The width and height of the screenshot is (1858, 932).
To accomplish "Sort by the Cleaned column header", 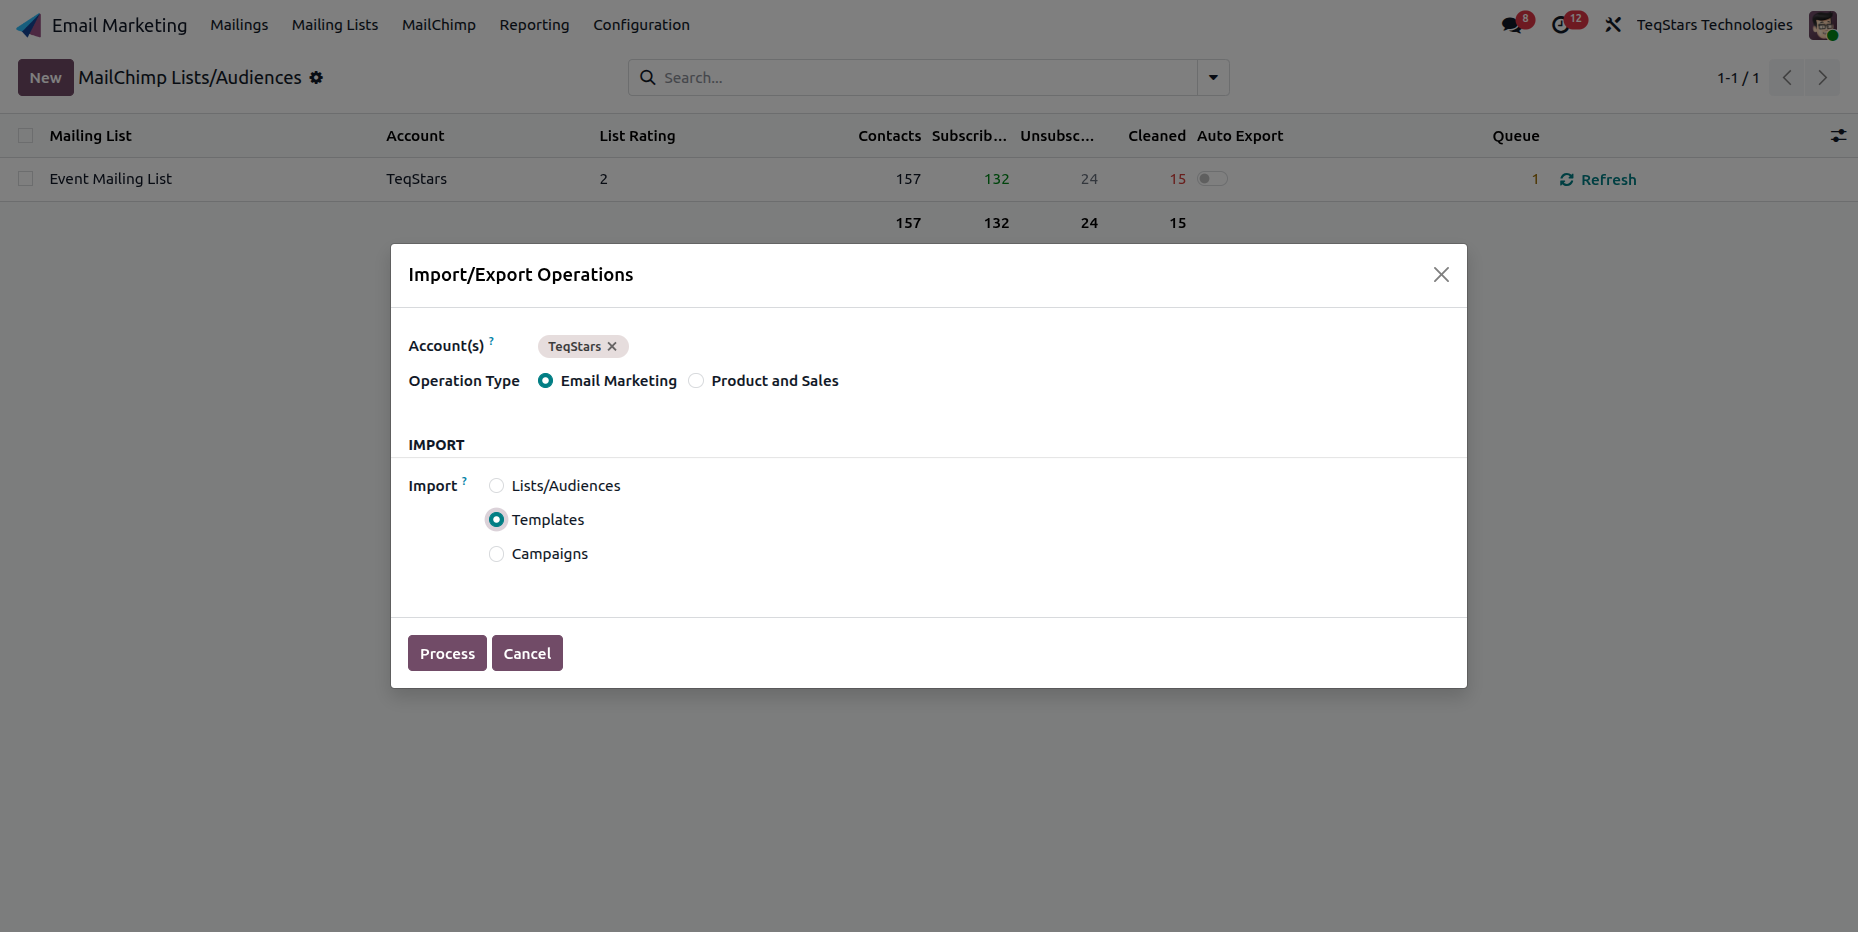I will [1157, 136].
